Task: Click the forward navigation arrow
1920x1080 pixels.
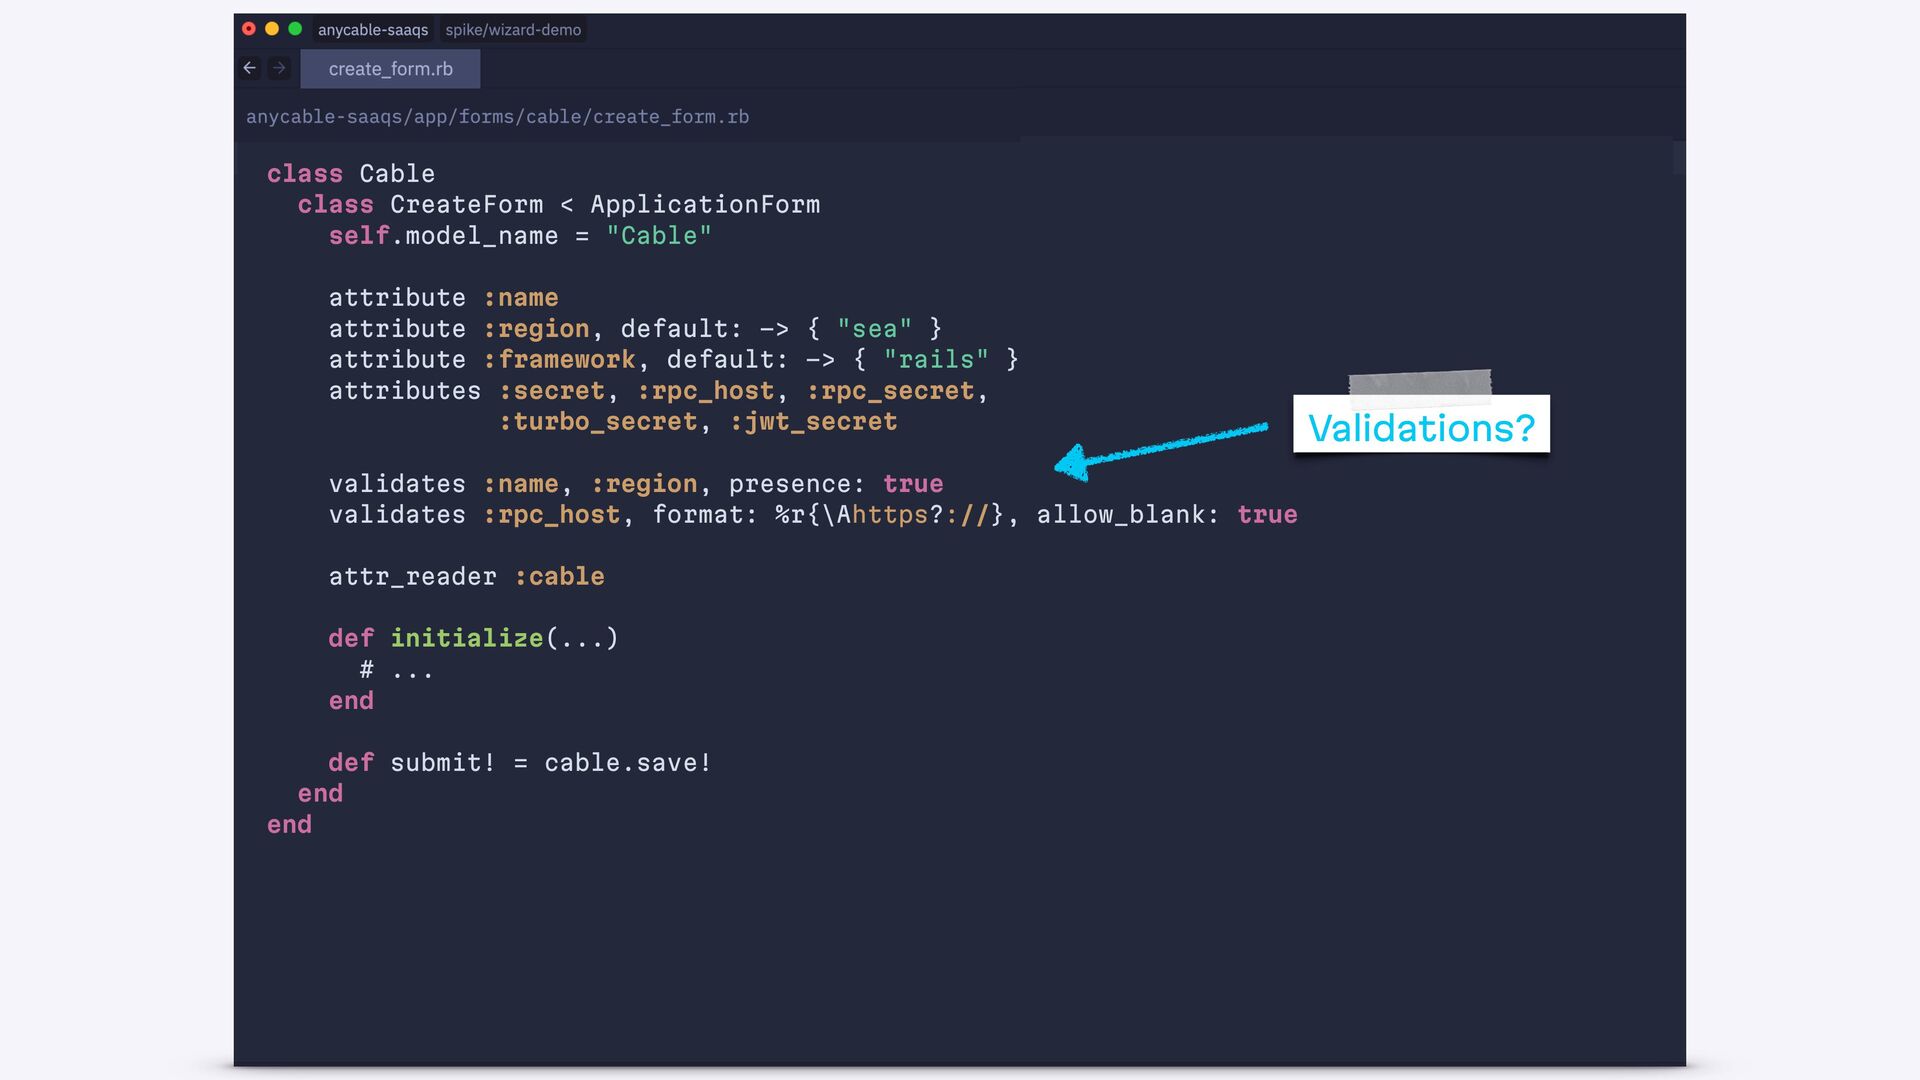Action: pyautogui.click(x=279, y=68)
